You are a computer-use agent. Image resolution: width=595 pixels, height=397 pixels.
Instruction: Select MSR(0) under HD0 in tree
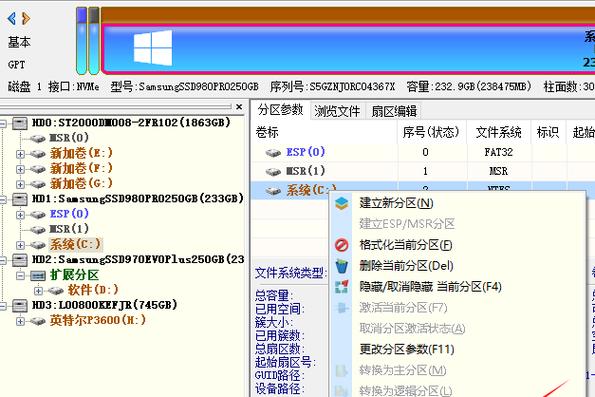(x=69, y=138)
